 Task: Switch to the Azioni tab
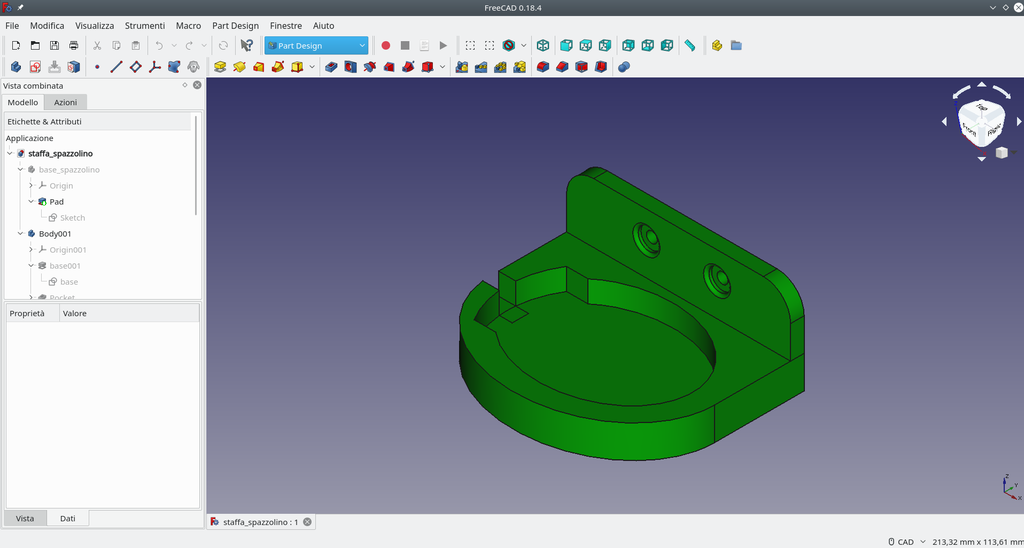[65, 102]
